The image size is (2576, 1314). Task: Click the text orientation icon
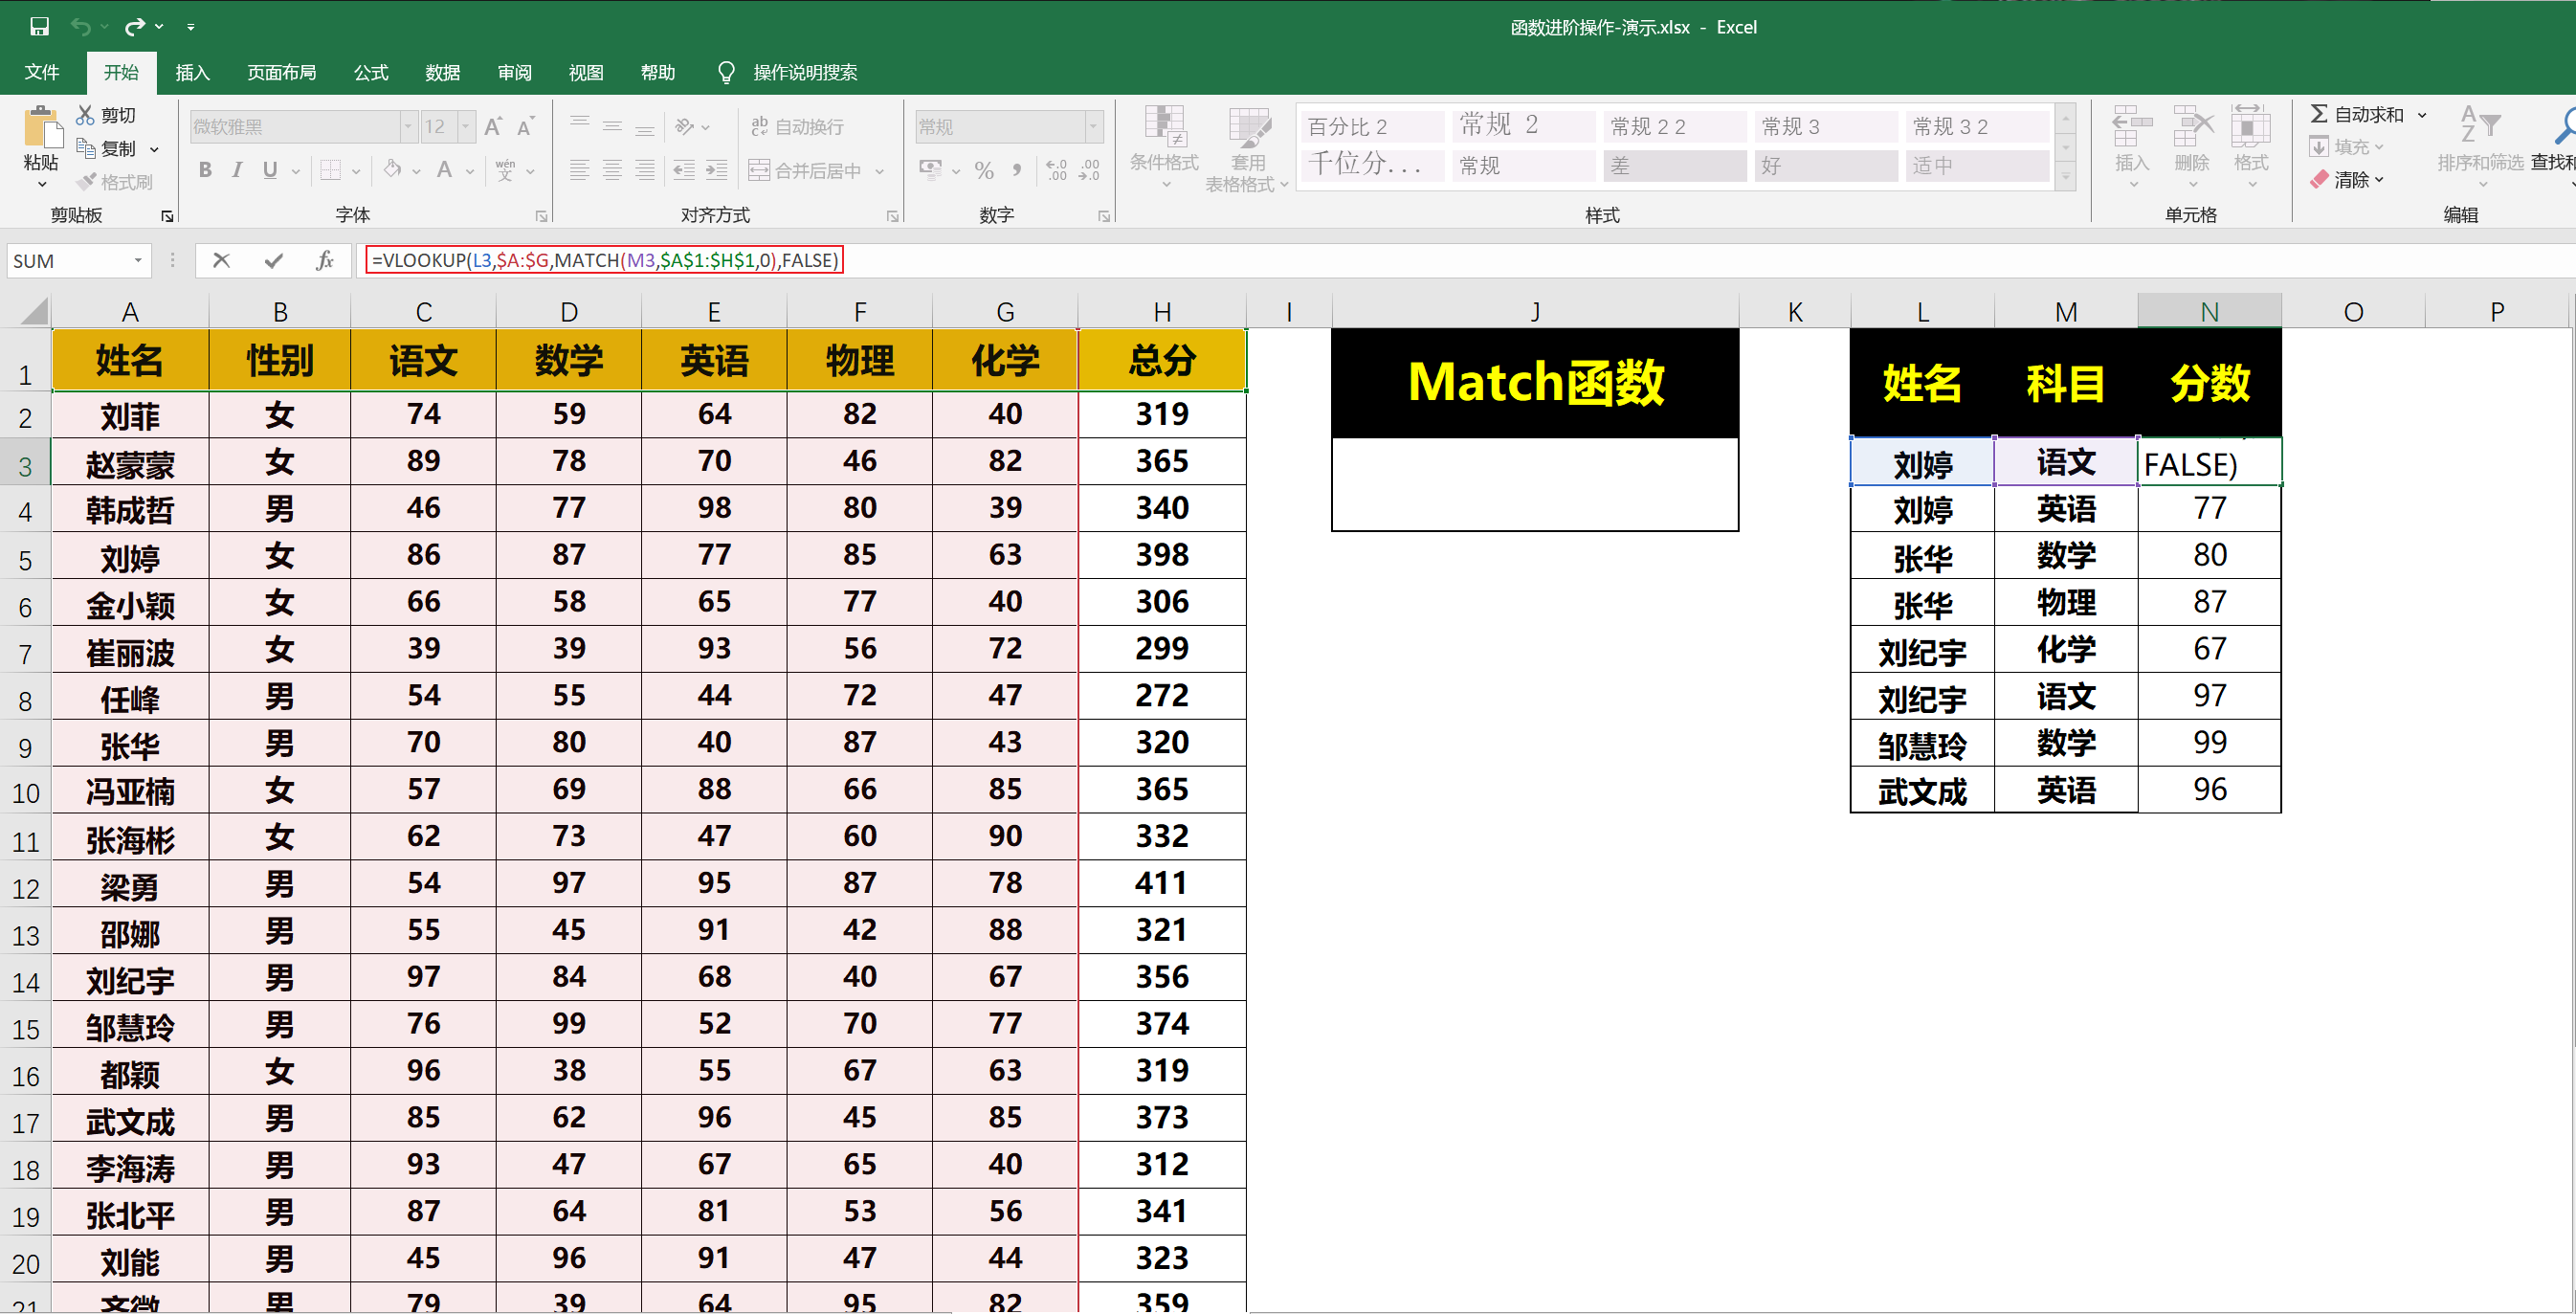pyautogui.click(x=684, y=127)
